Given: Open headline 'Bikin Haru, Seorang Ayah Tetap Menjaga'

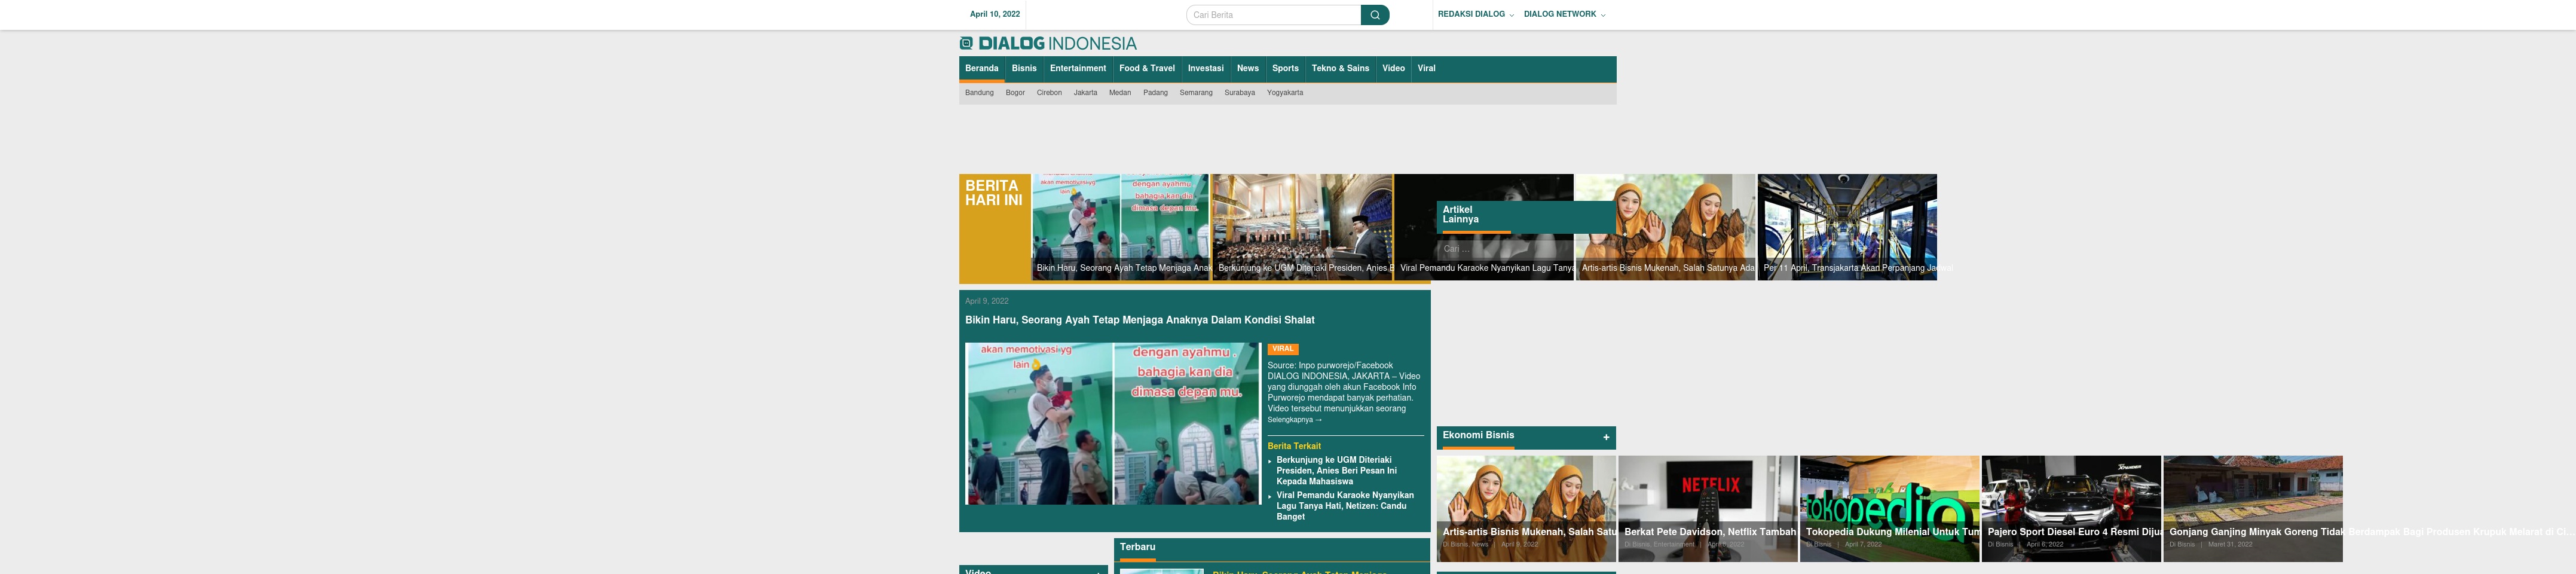Looking at the screenshot, I should coord(1139,320).
